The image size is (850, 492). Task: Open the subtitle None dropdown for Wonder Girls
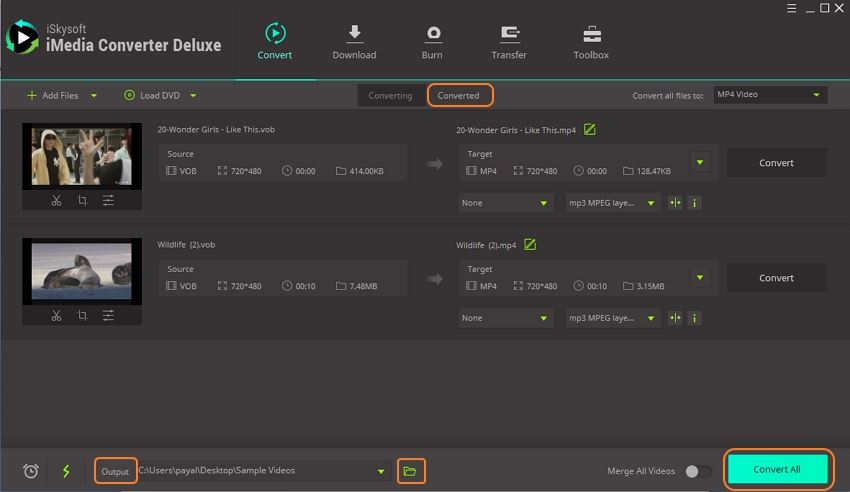coord(506,203)
